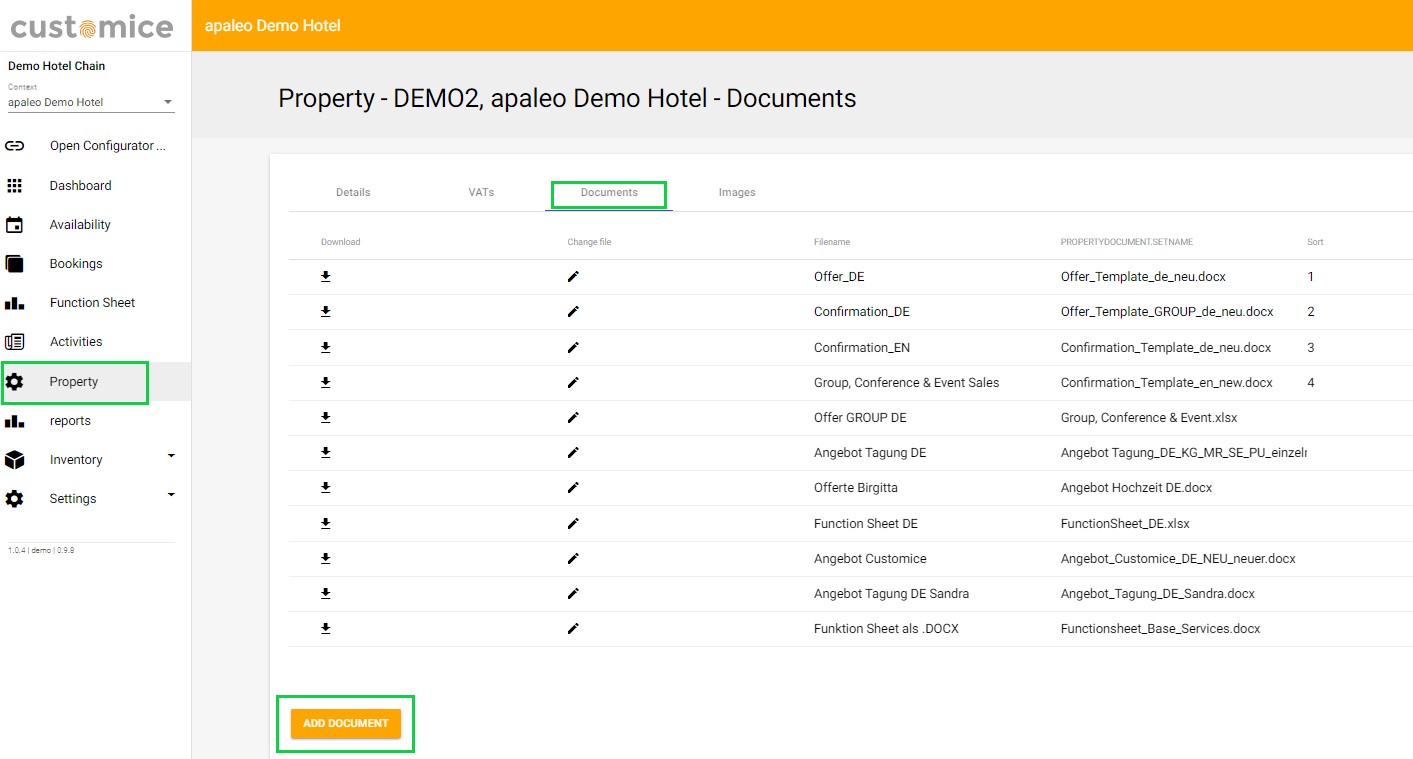Select FunctionSheet_DE.xlsx cell
This screenshot has width=1413, height=759.
(x=1125, y=523)
